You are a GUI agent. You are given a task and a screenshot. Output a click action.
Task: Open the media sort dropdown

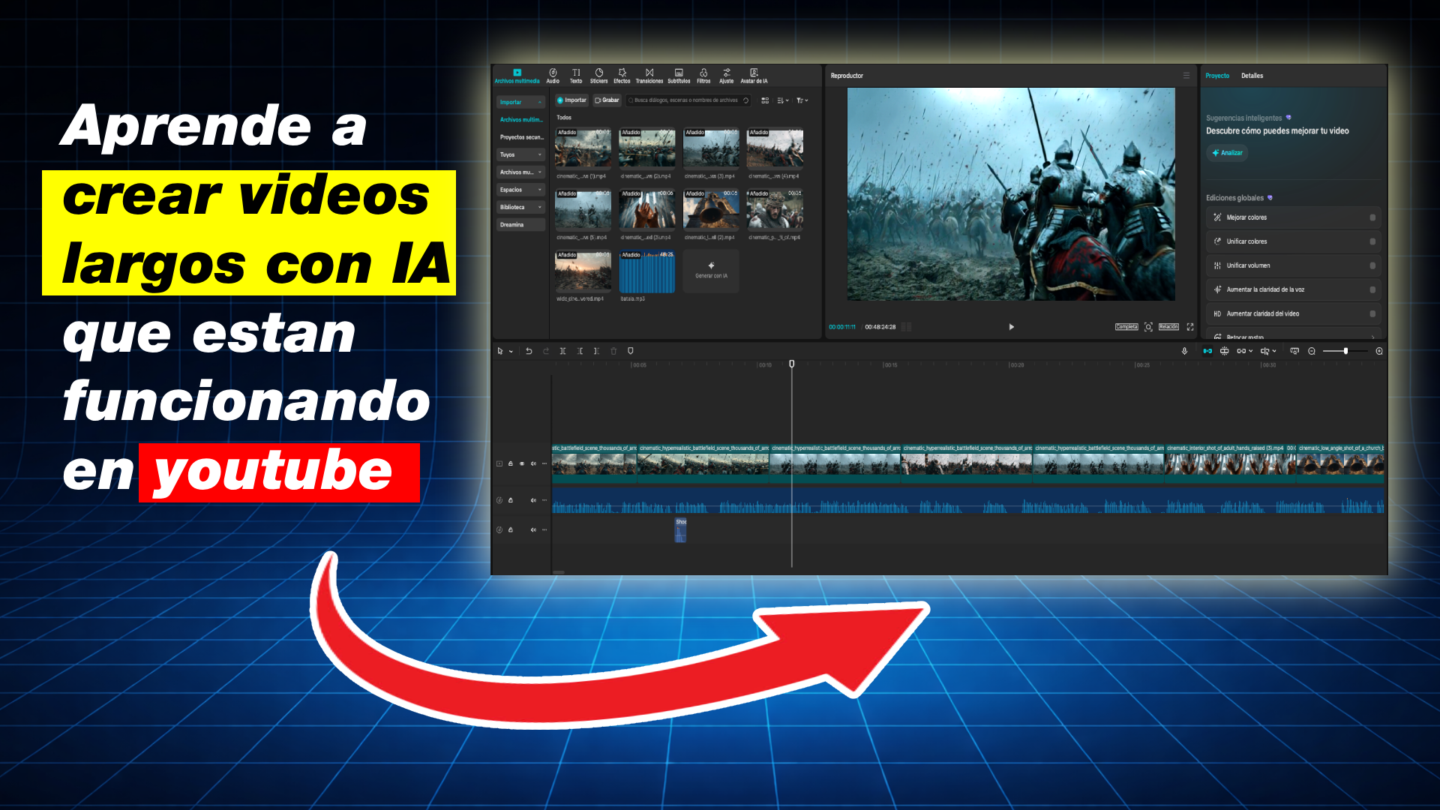(x=783, y=100)
